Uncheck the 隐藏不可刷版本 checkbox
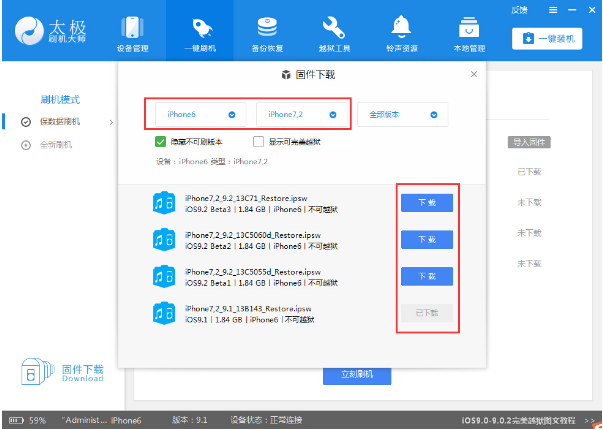This screenshot has height=430, width=603. (160, 142)
